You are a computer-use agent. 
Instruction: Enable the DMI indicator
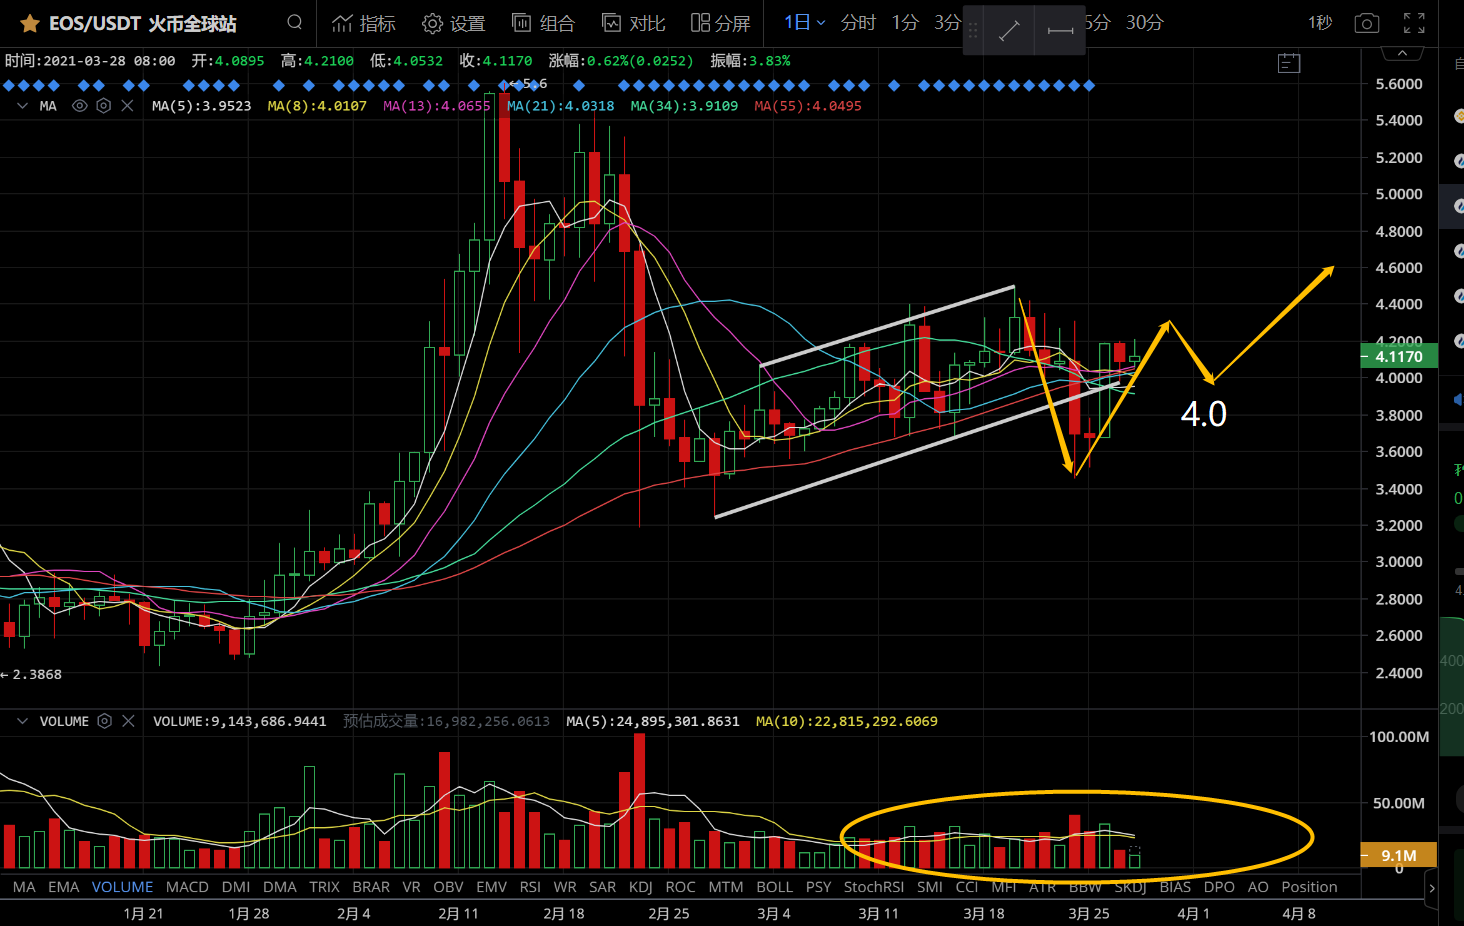point(236,887)
